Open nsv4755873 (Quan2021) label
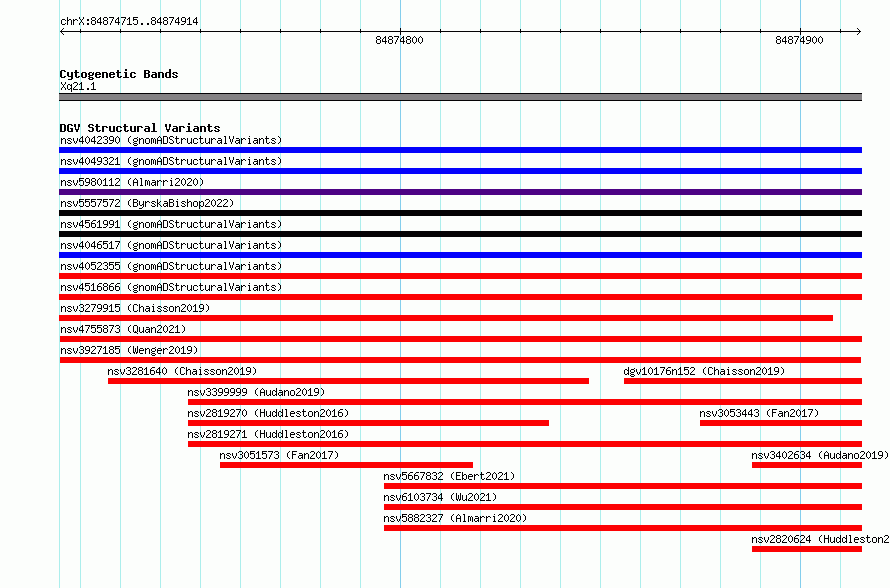This screenshot has height=588, width=890. 123,329
